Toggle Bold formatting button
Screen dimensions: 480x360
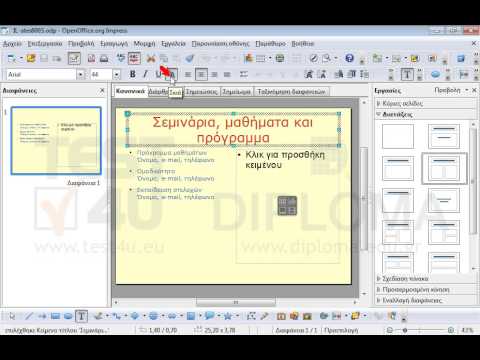pyautogui.click(x=133, y=74)
